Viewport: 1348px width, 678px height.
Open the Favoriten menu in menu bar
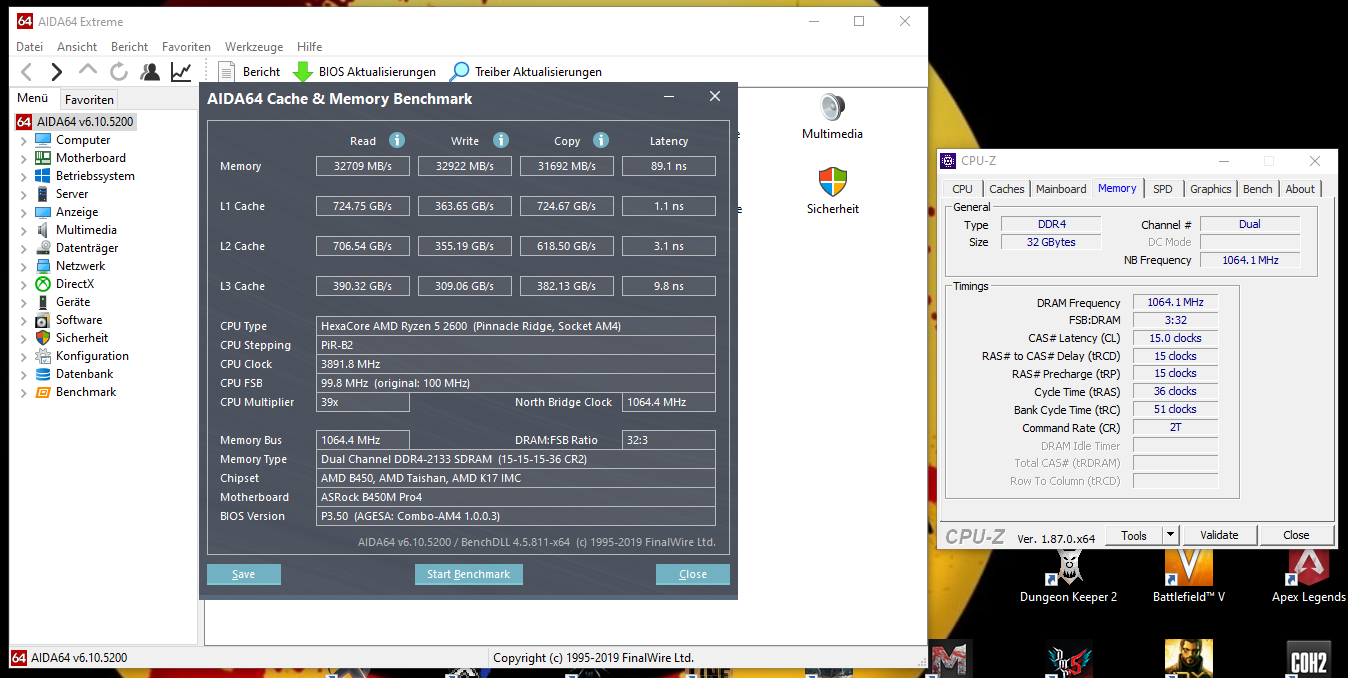(x=186, y=46)
